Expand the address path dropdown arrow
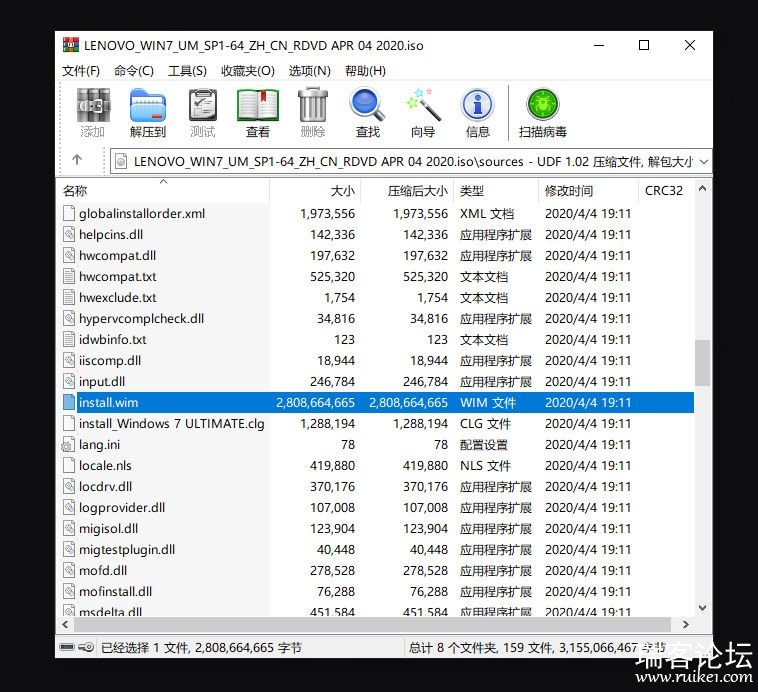Screen dimensions: 758x692 pos(704,162)
